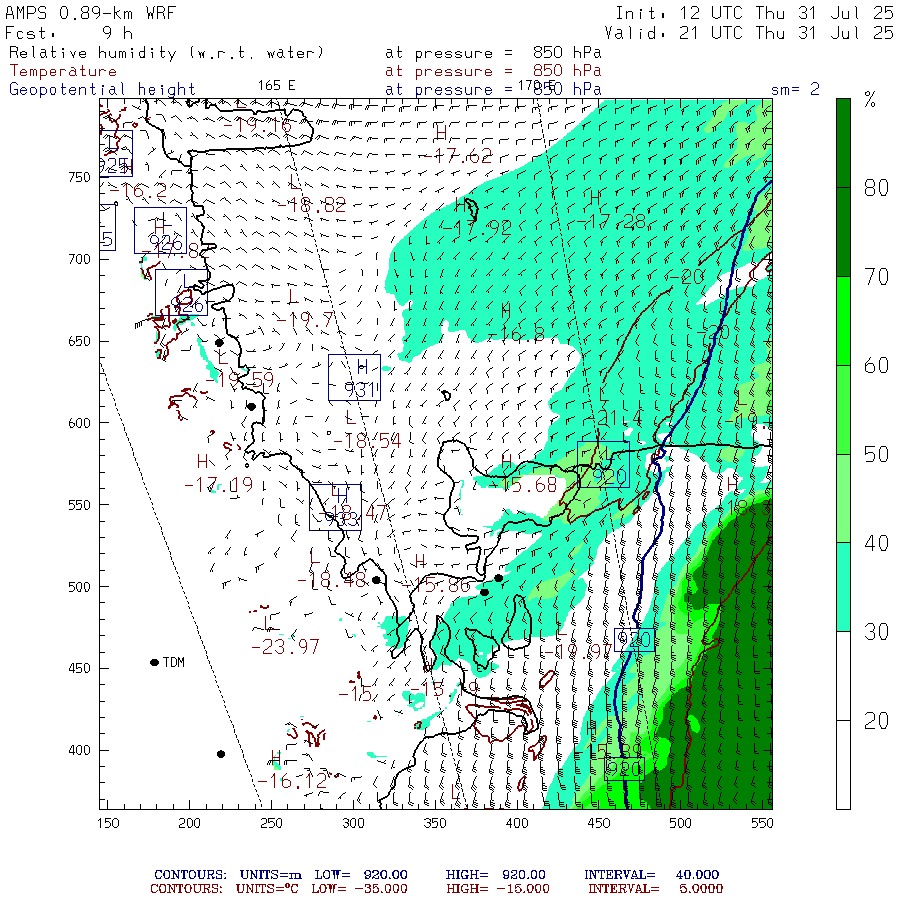Click the -16.12 temperature high value
Screen dimensions: 900x900
tap(292, 781)
